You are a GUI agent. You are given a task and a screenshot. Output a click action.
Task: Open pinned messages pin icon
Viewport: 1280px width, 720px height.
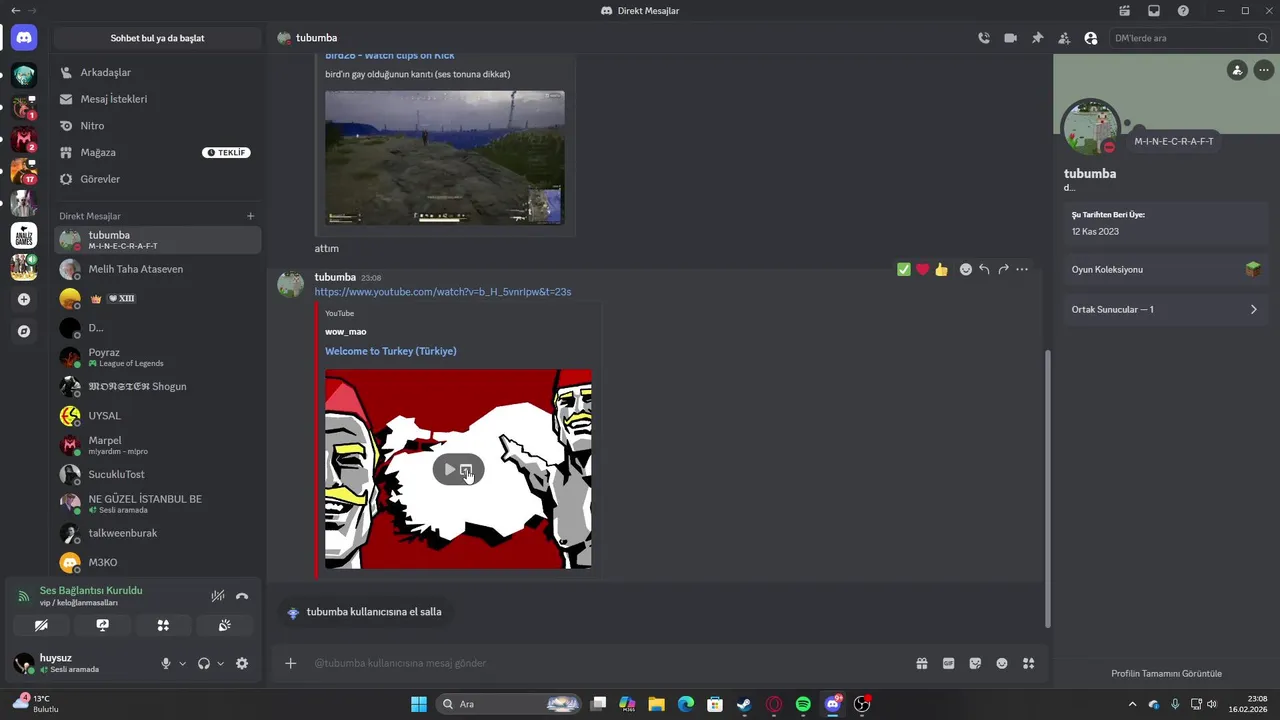click(1037, 38)
